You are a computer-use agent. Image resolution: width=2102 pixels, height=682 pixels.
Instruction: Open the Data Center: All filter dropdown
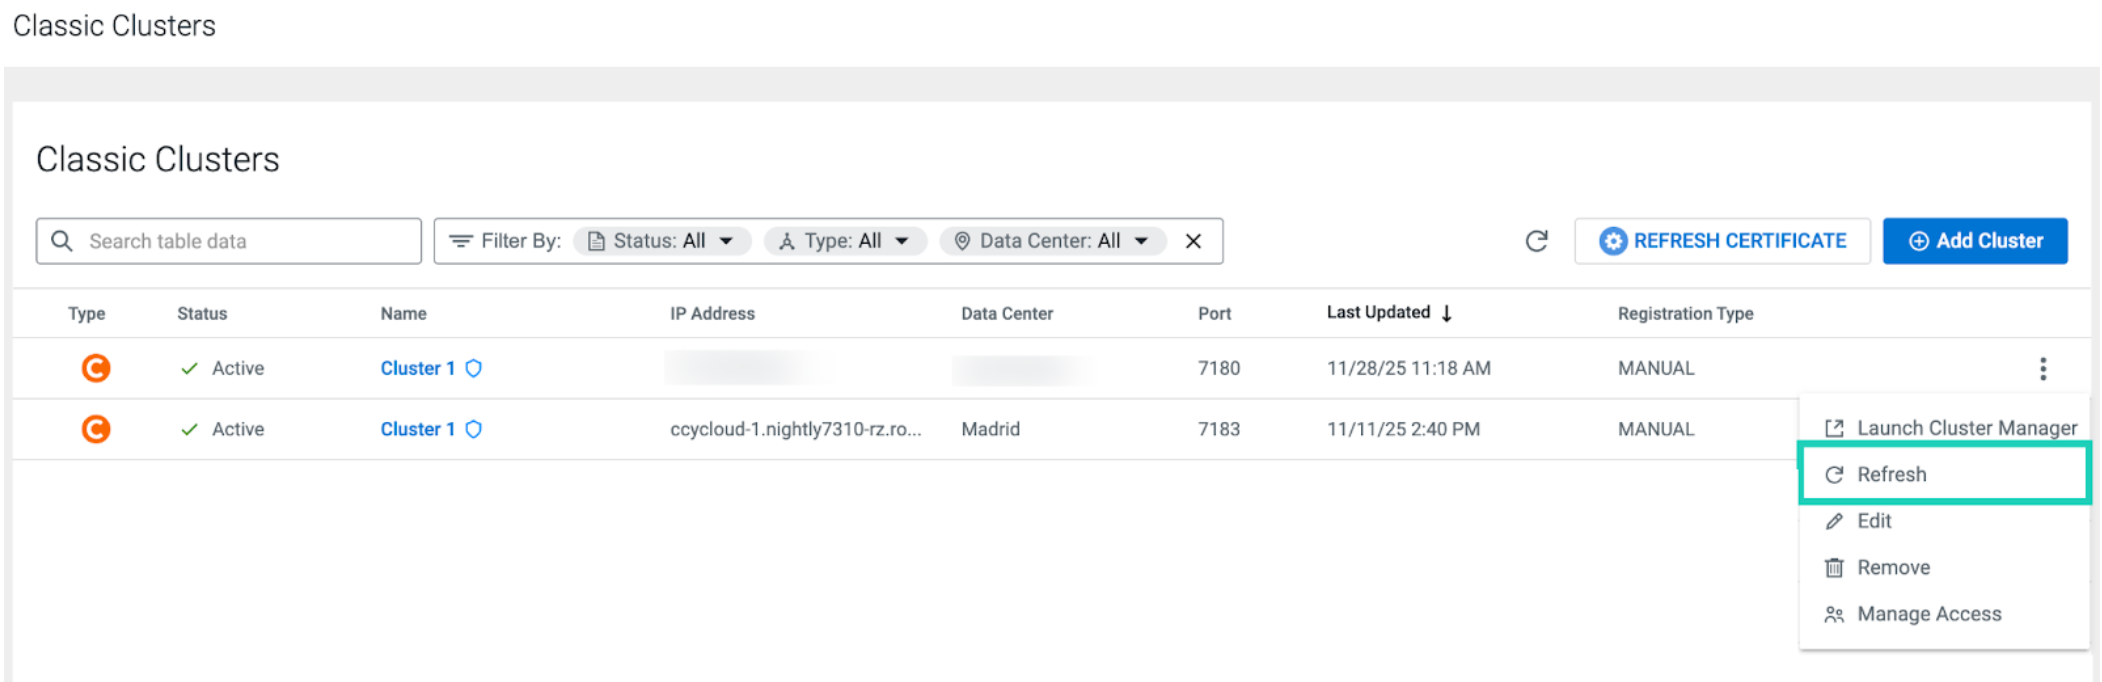click(1052, 241)
